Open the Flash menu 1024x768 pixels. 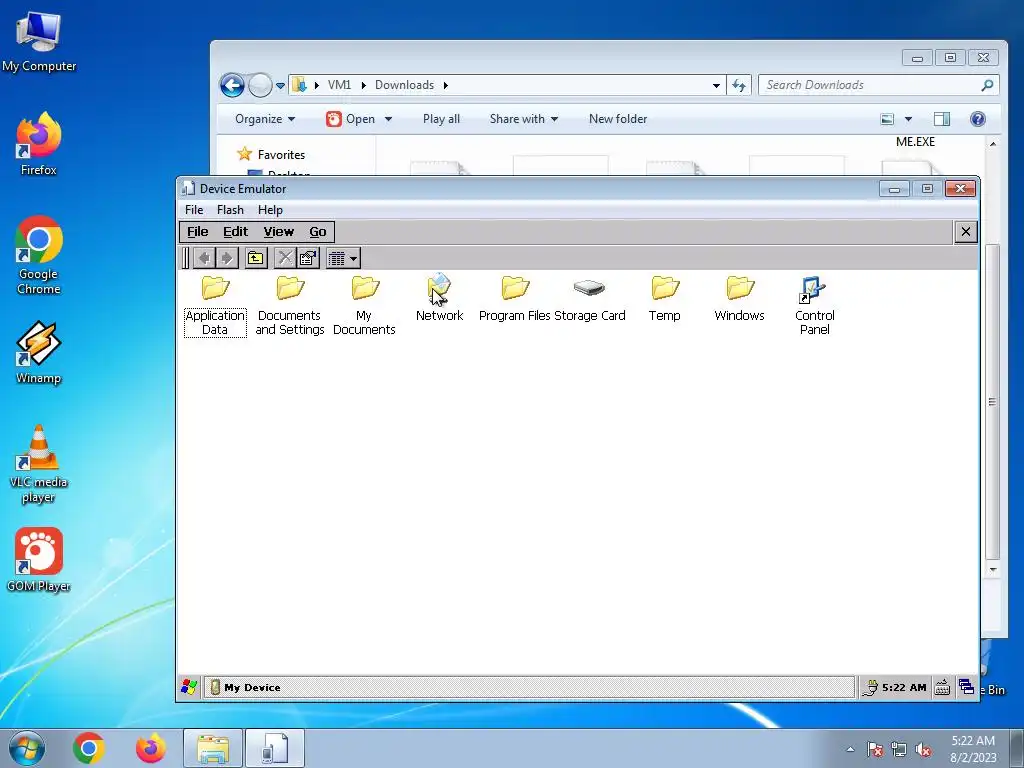(230, 210)
